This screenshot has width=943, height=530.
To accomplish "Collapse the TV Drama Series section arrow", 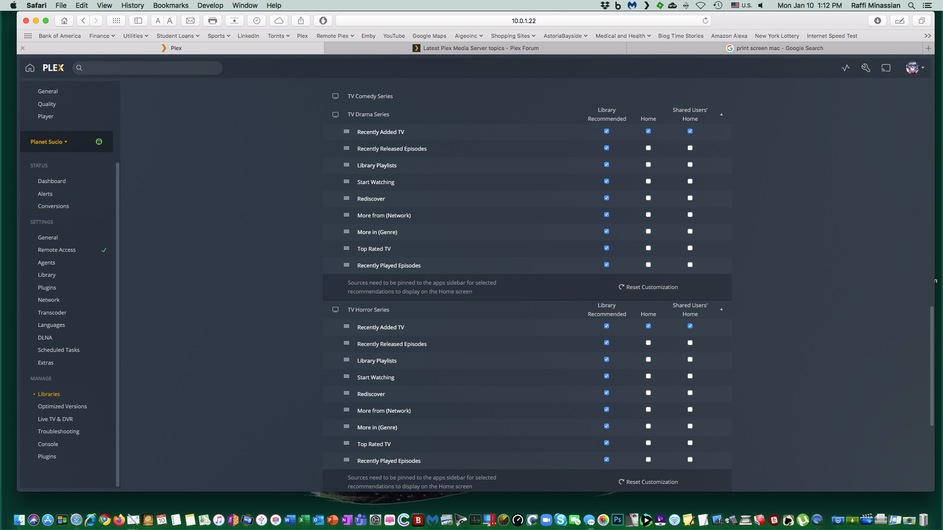I will coord(721,114).
